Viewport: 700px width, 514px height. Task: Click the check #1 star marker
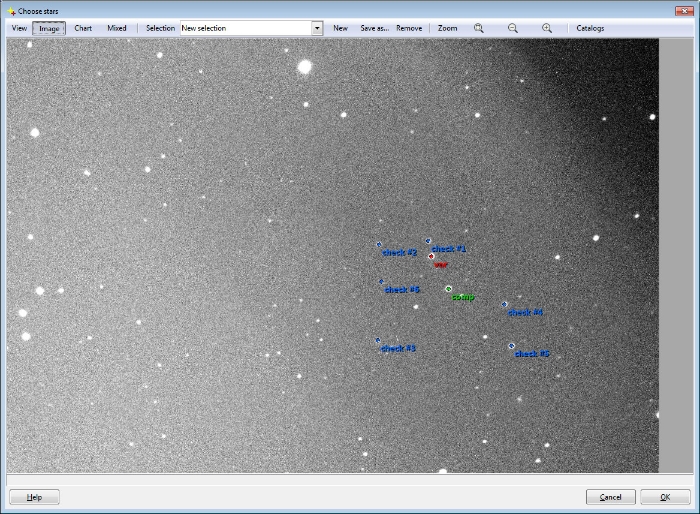428,241
